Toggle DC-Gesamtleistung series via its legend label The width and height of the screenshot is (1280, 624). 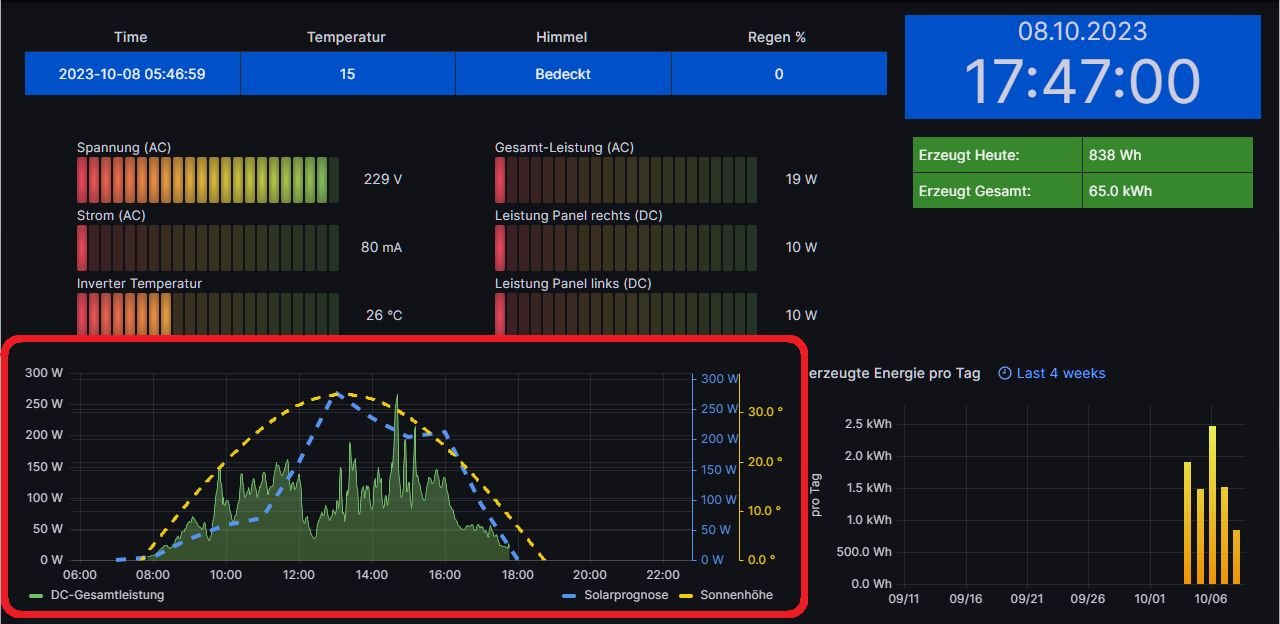coord(107,595)
